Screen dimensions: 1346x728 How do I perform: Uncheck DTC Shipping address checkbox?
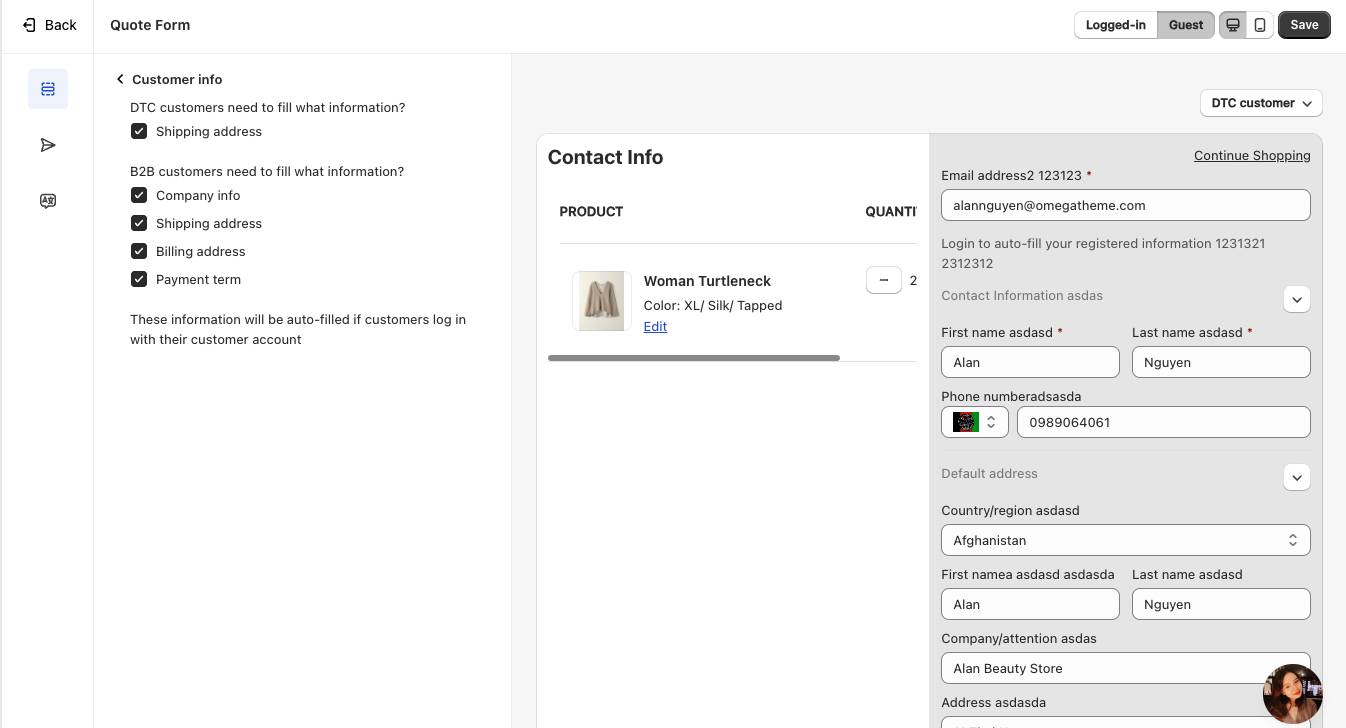pyautogui.click(x=139, y=131)
